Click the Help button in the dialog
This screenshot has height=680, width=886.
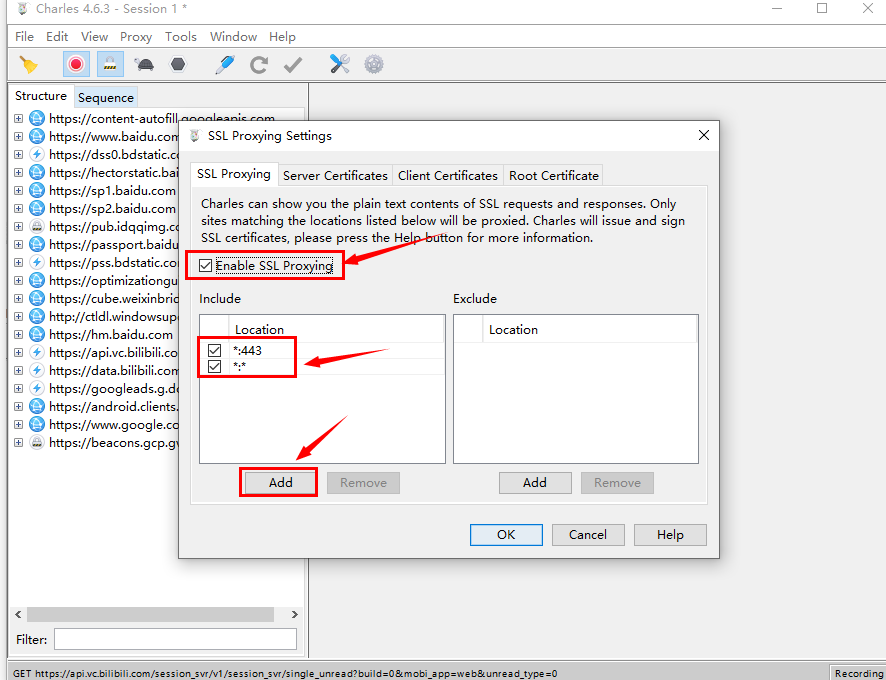pyautogui.click(x=670, y=535)
